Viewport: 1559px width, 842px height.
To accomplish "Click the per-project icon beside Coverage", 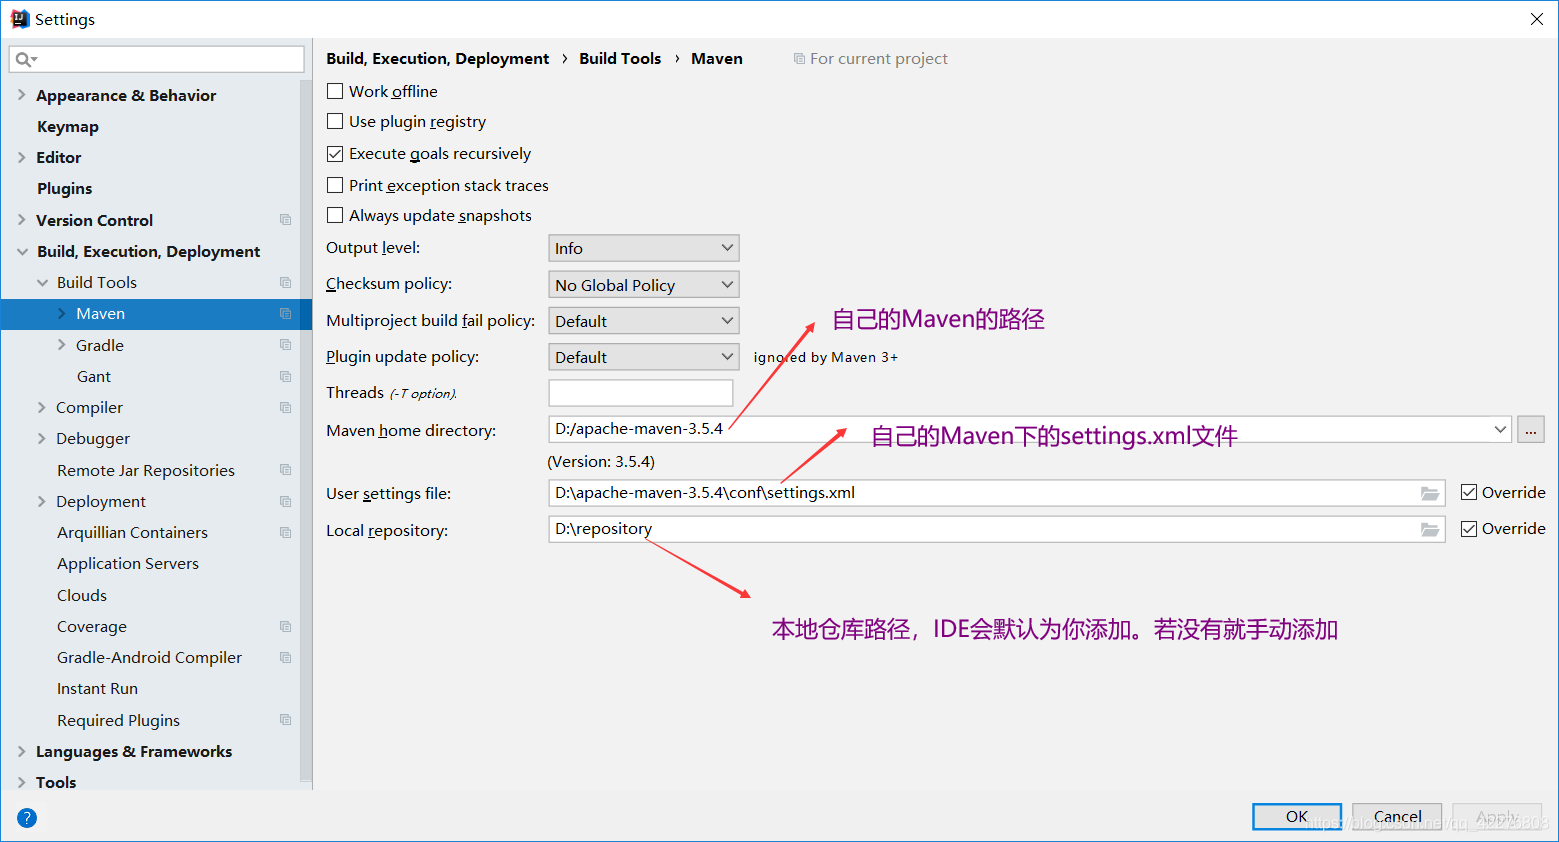I will (x=286, y=627).
